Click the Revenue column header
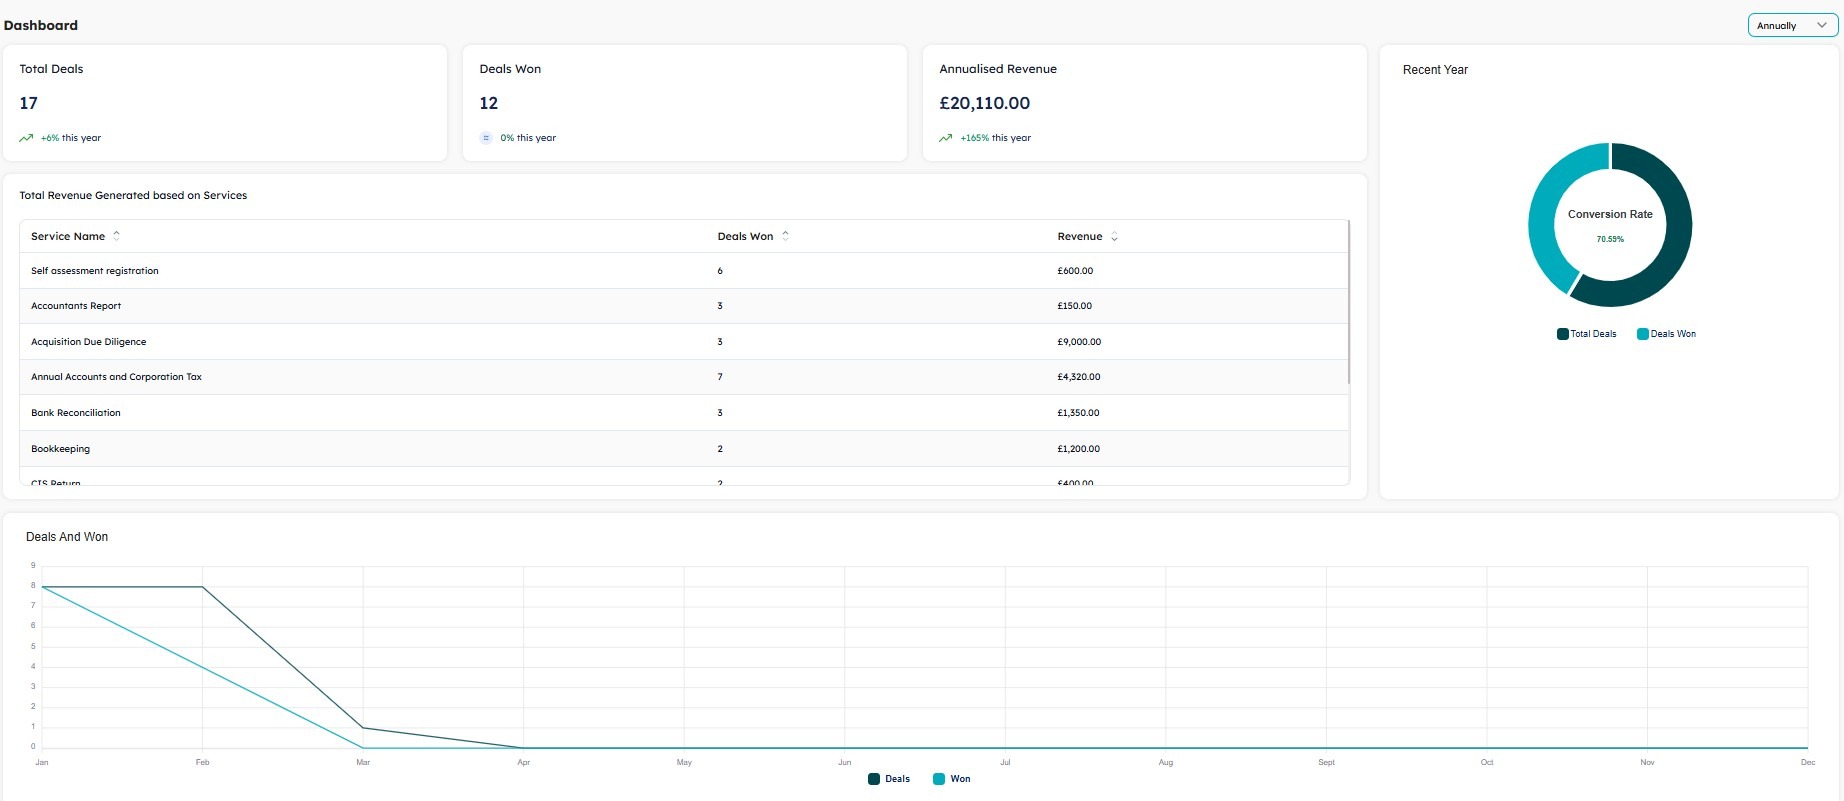The image size is (1844, 801). tap(1080, 236)
